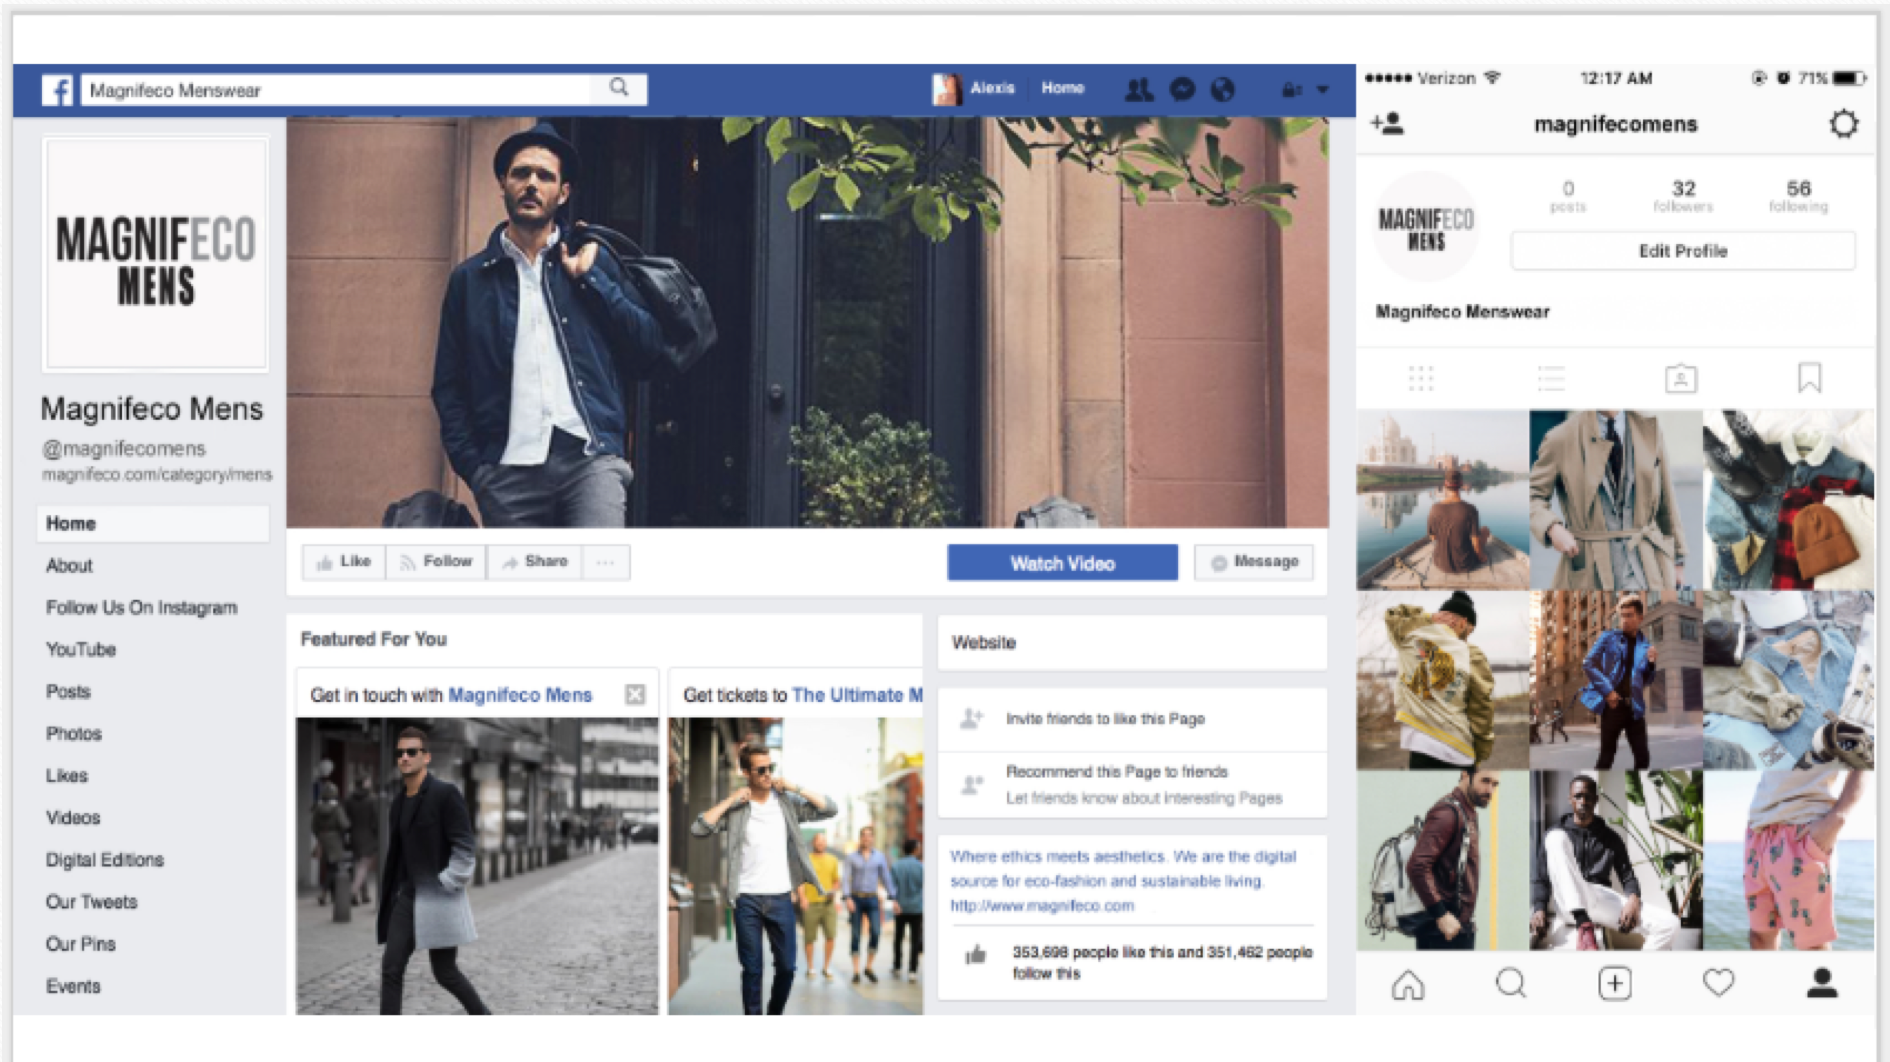1890x1062 pixels.
Task: Open Instagram saved bookmark tab
Action: click(1809, 378)
